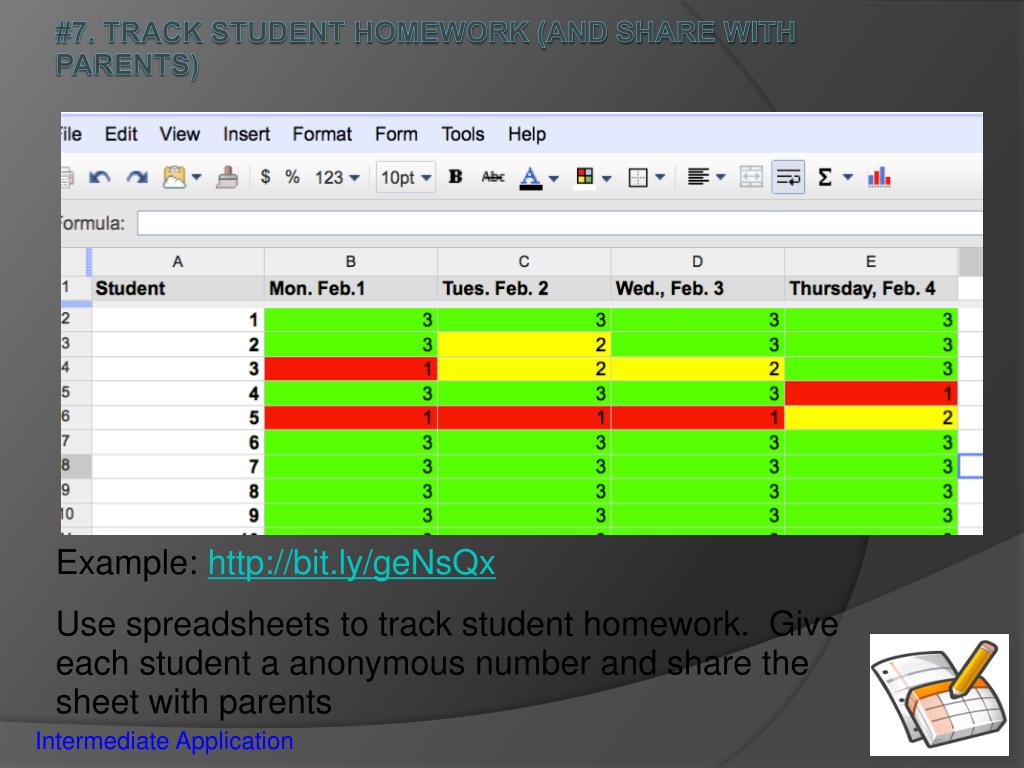Select column D header
Screen dimensions: 1024x768
pos(697,261)
